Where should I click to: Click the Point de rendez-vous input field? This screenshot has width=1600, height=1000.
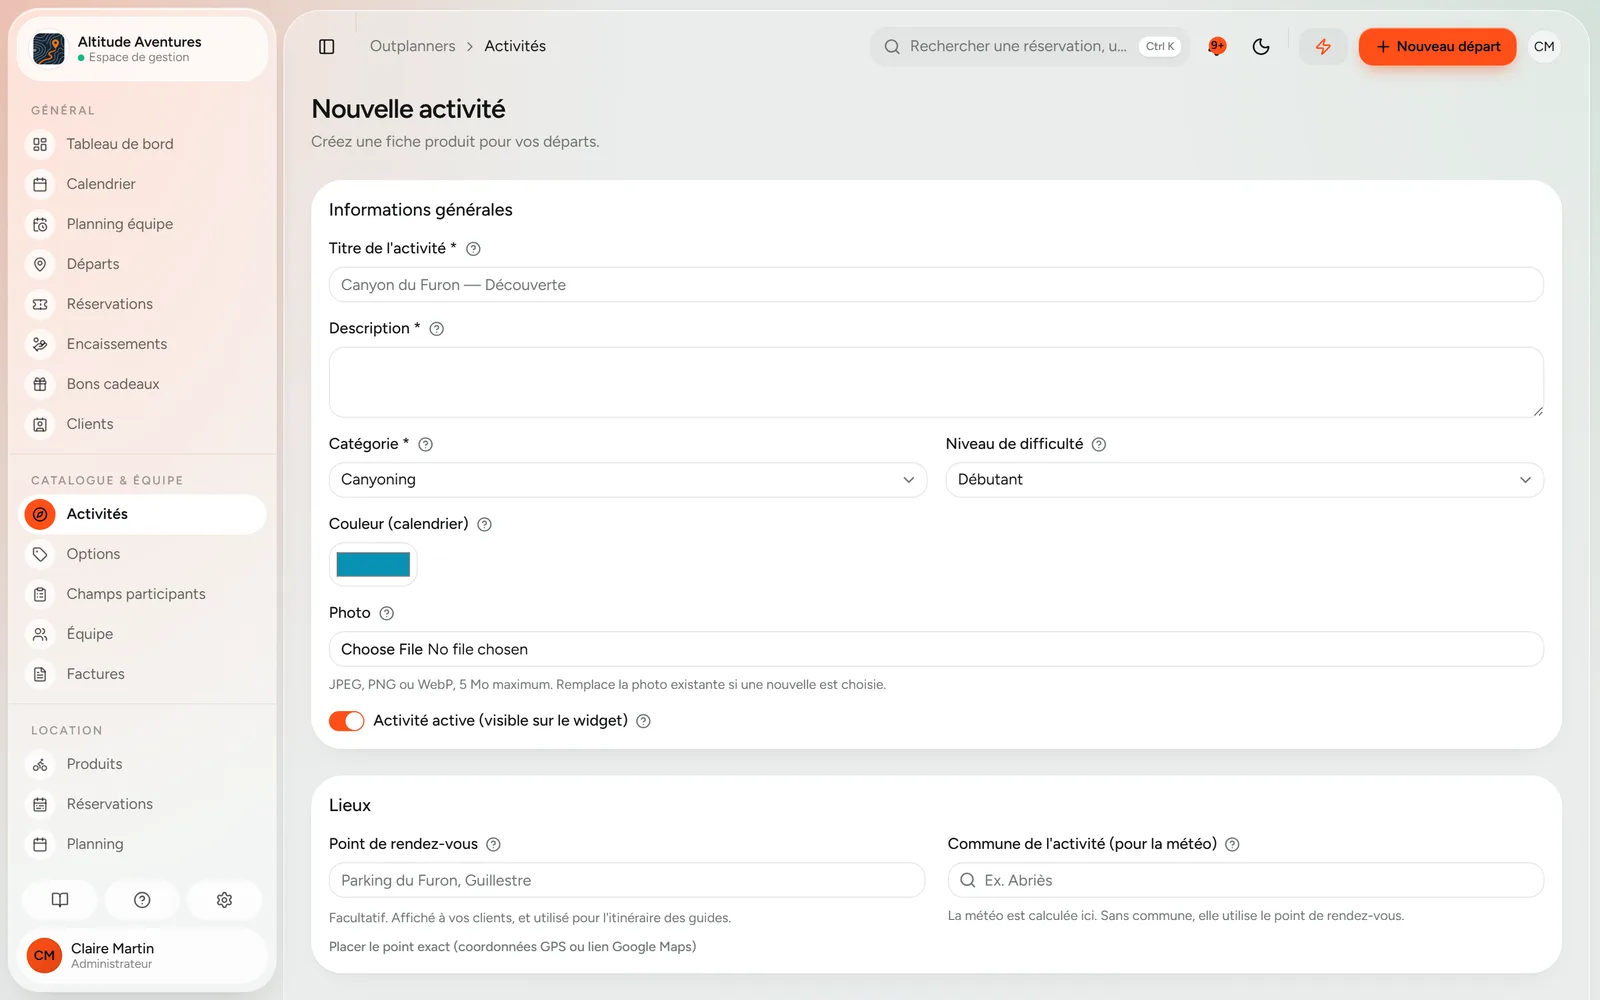[x=627, y=880]
